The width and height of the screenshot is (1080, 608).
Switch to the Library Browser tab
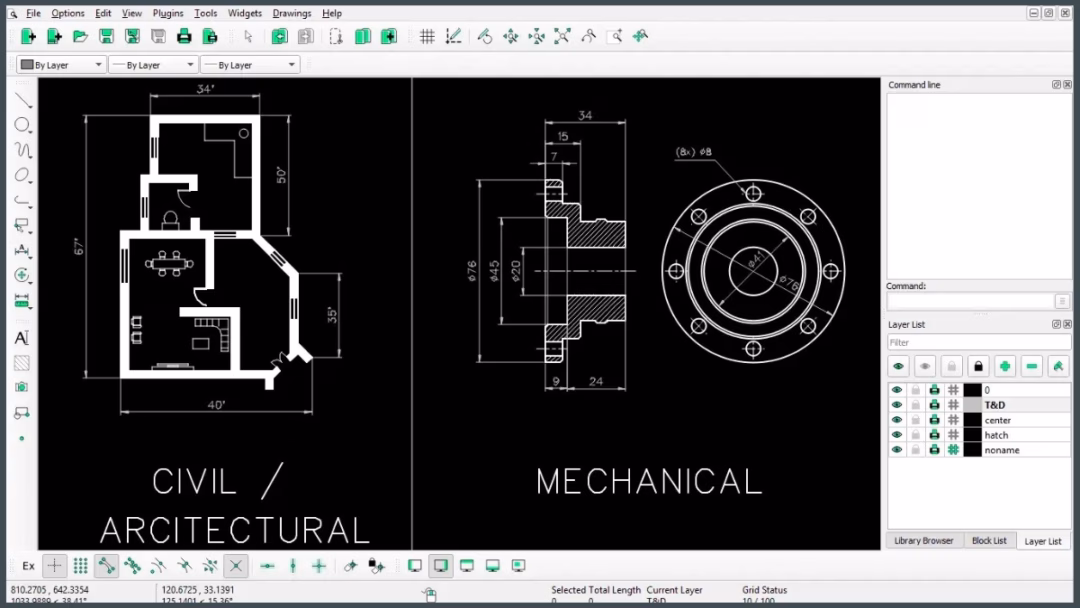[923, 541]
